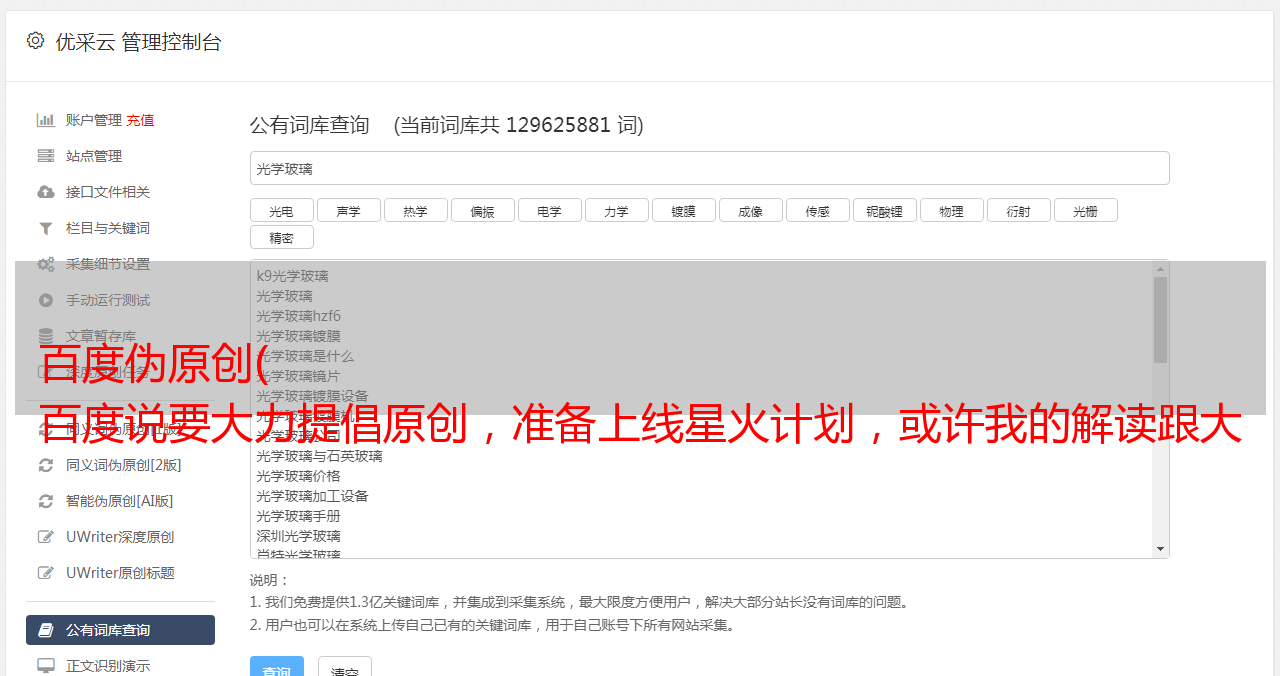
Task: Click the 公有词库查询 page heading
Action: pos(310,125)
